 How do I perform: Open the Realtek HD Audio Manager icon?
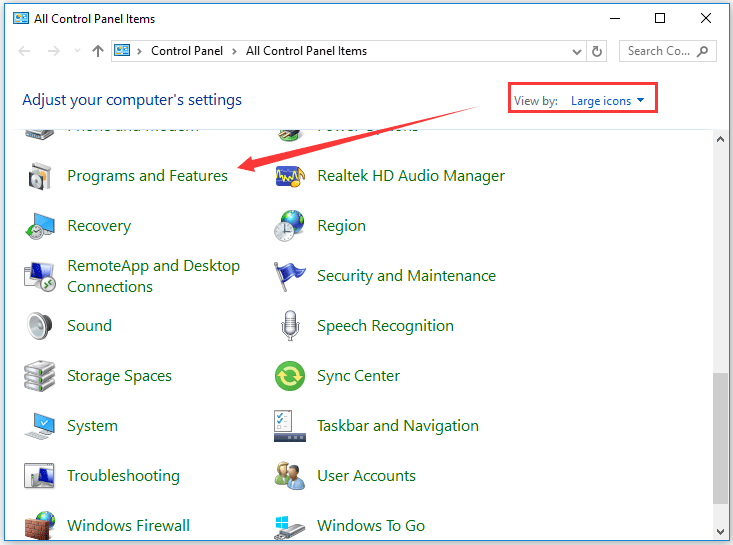(290, 176)
